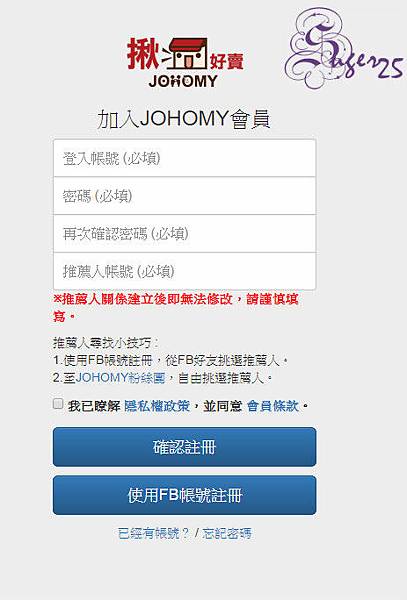Click into the 再次確認密碼 field
The width and height of the screenshot is (407, 600).
185,233
